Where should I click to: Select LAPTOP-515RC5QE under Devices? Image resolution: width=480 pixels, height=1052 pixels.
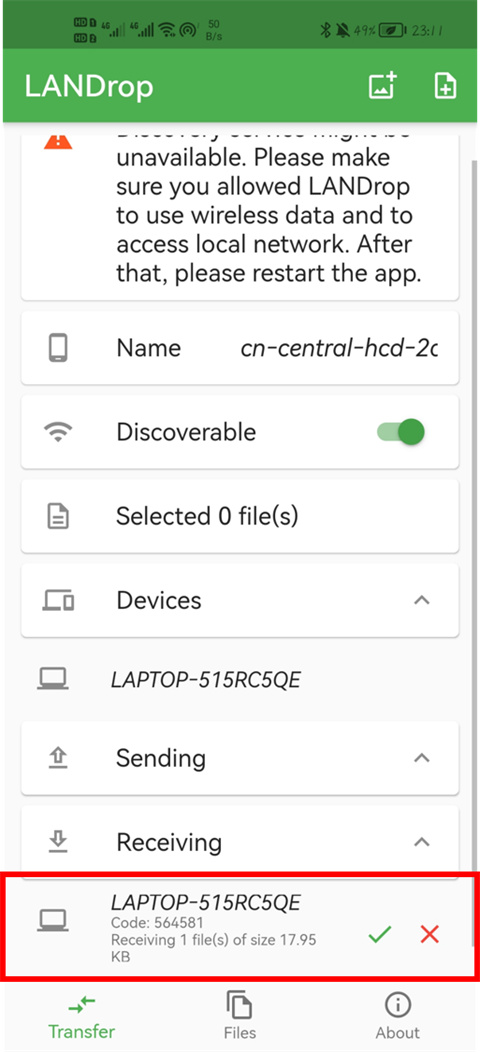(x=240, y=680)
